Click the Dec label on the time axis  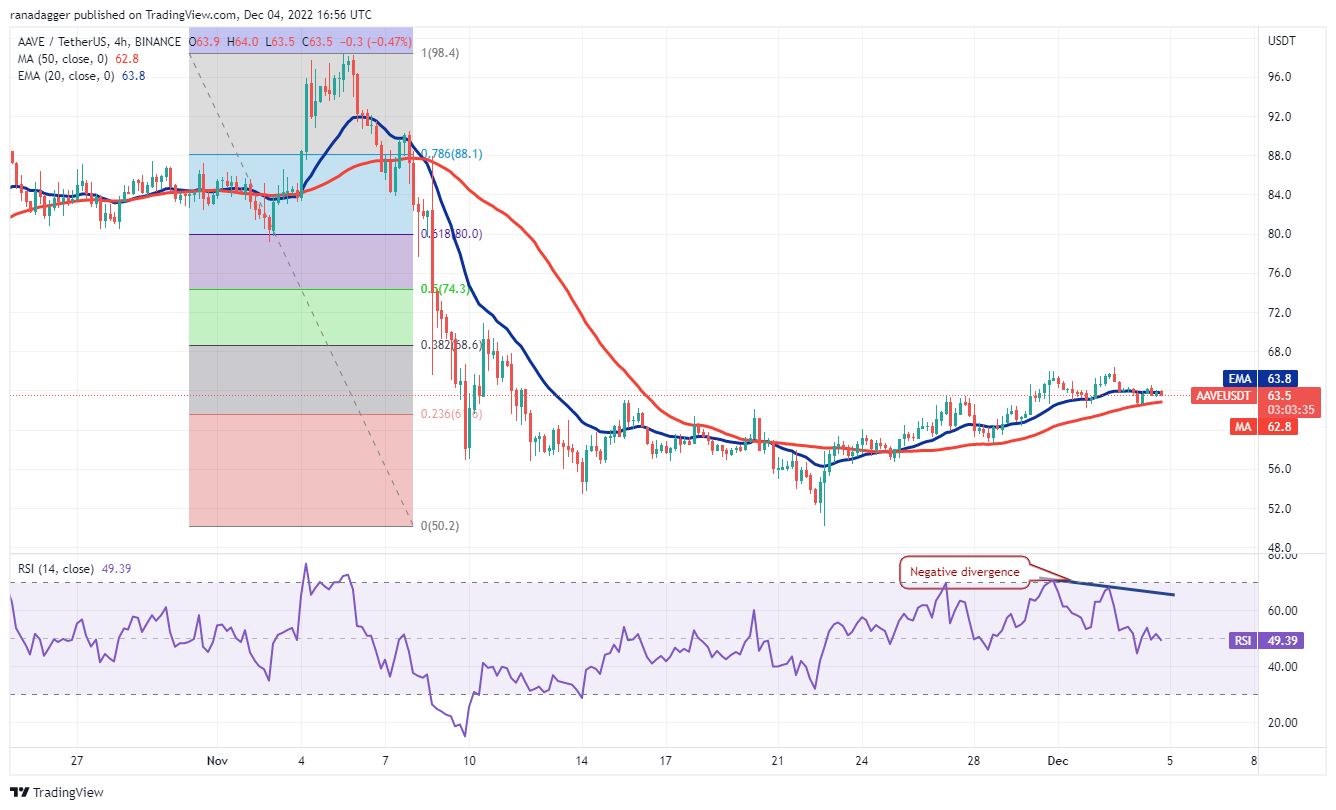1057,760
